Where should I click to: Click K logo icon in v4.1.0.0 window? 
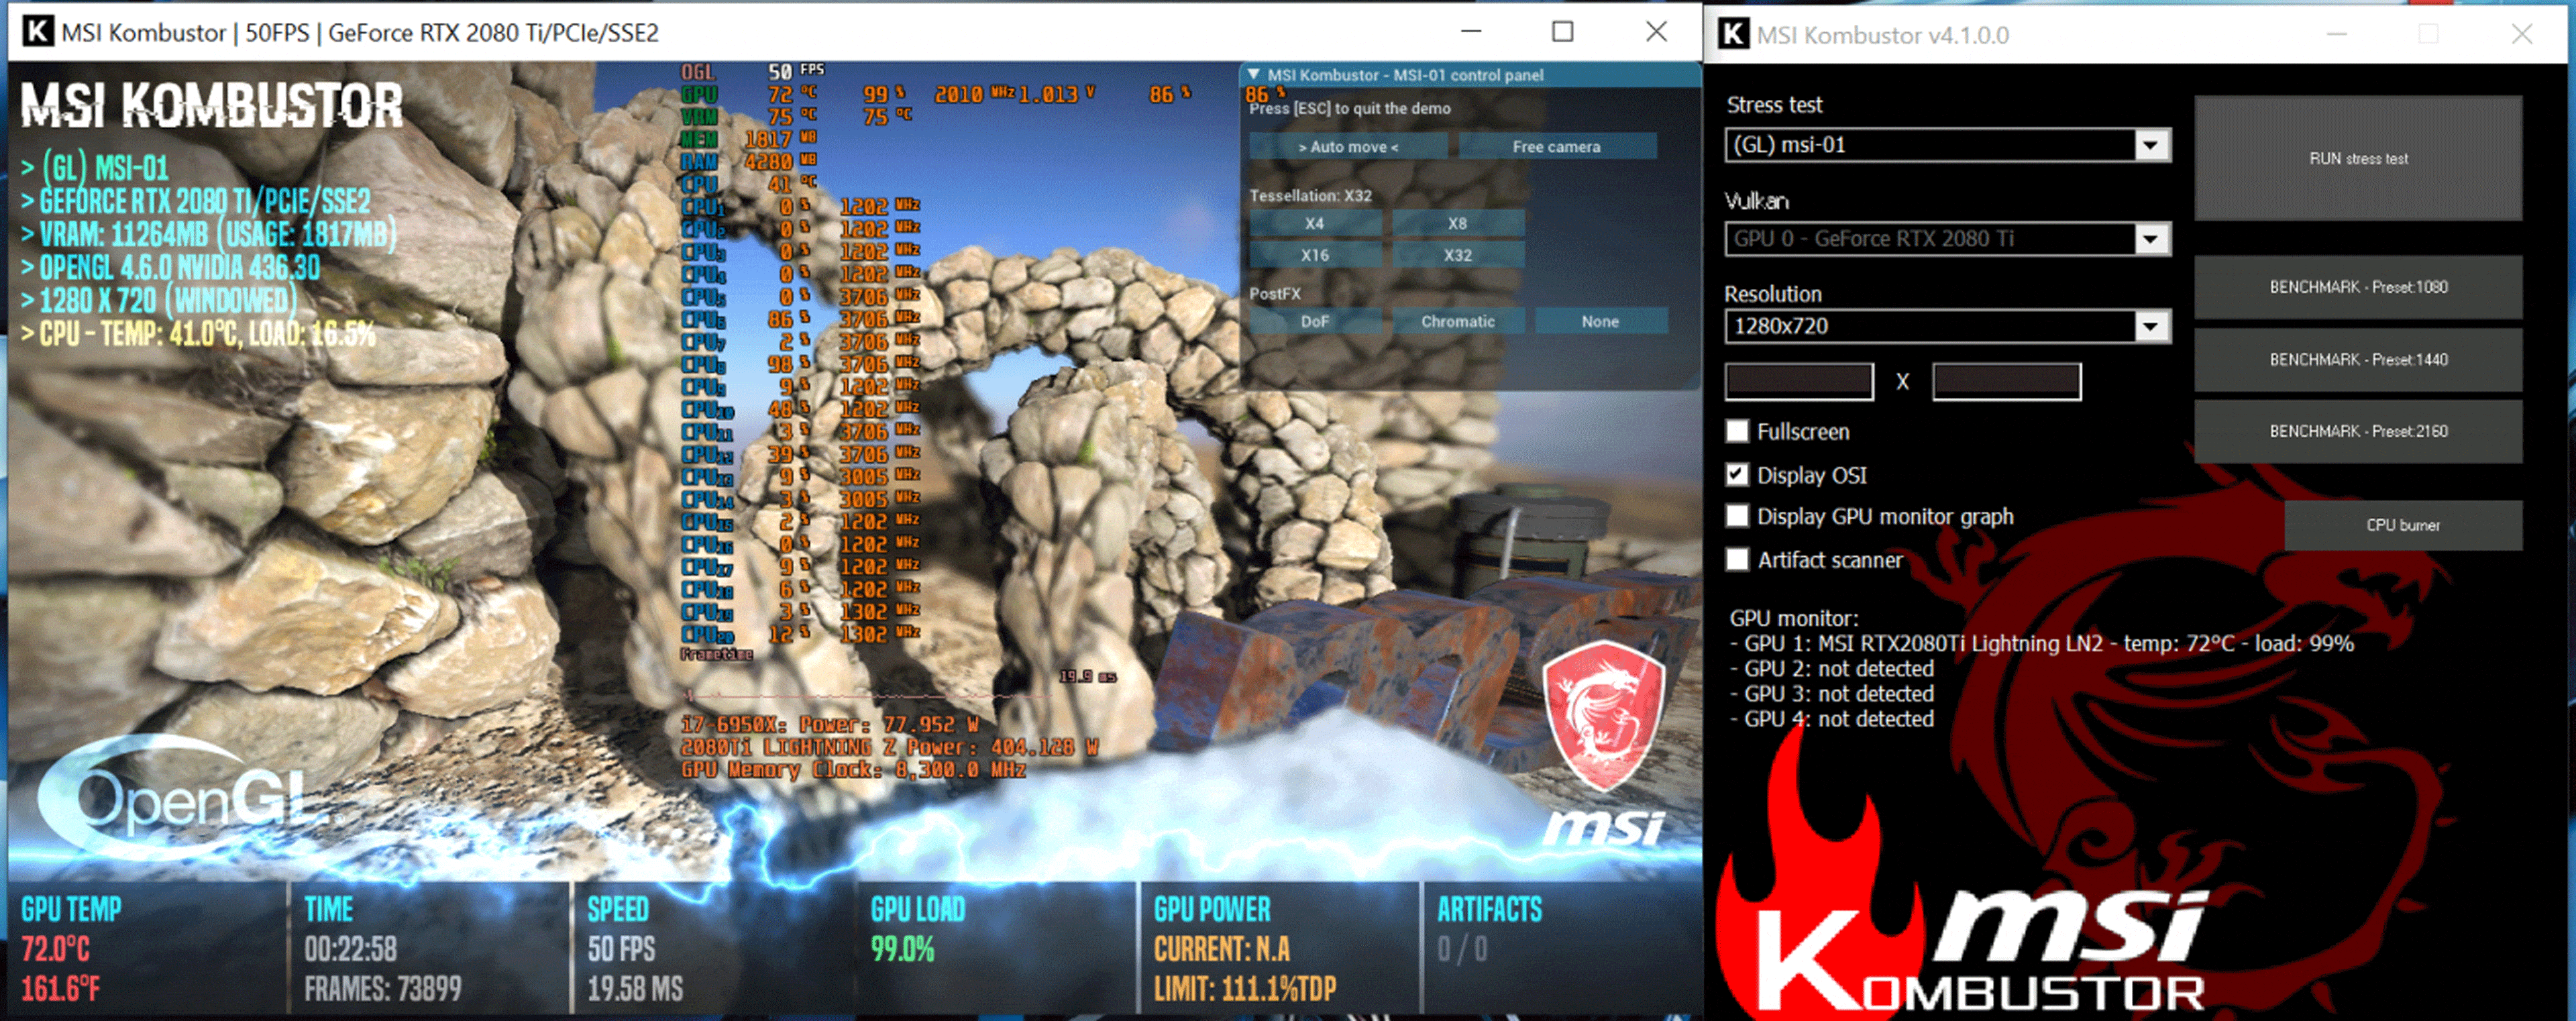(1734, 34)
